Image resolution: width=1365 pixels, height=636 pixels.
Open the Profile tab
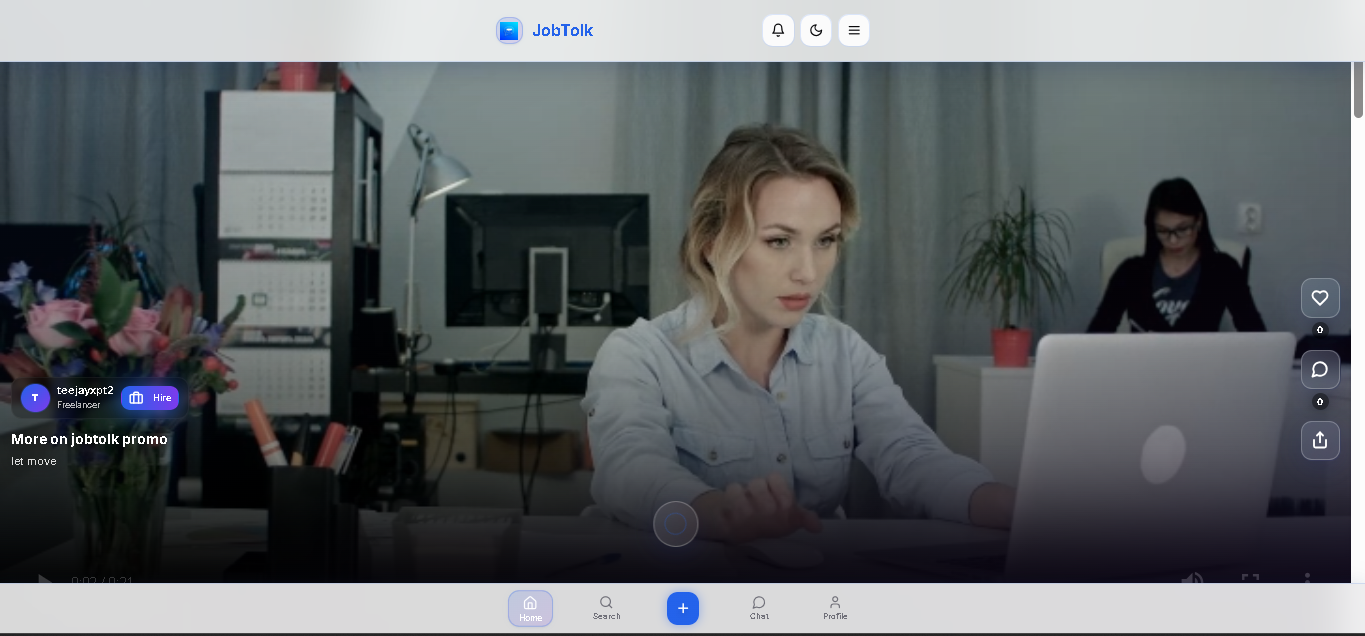835,608
